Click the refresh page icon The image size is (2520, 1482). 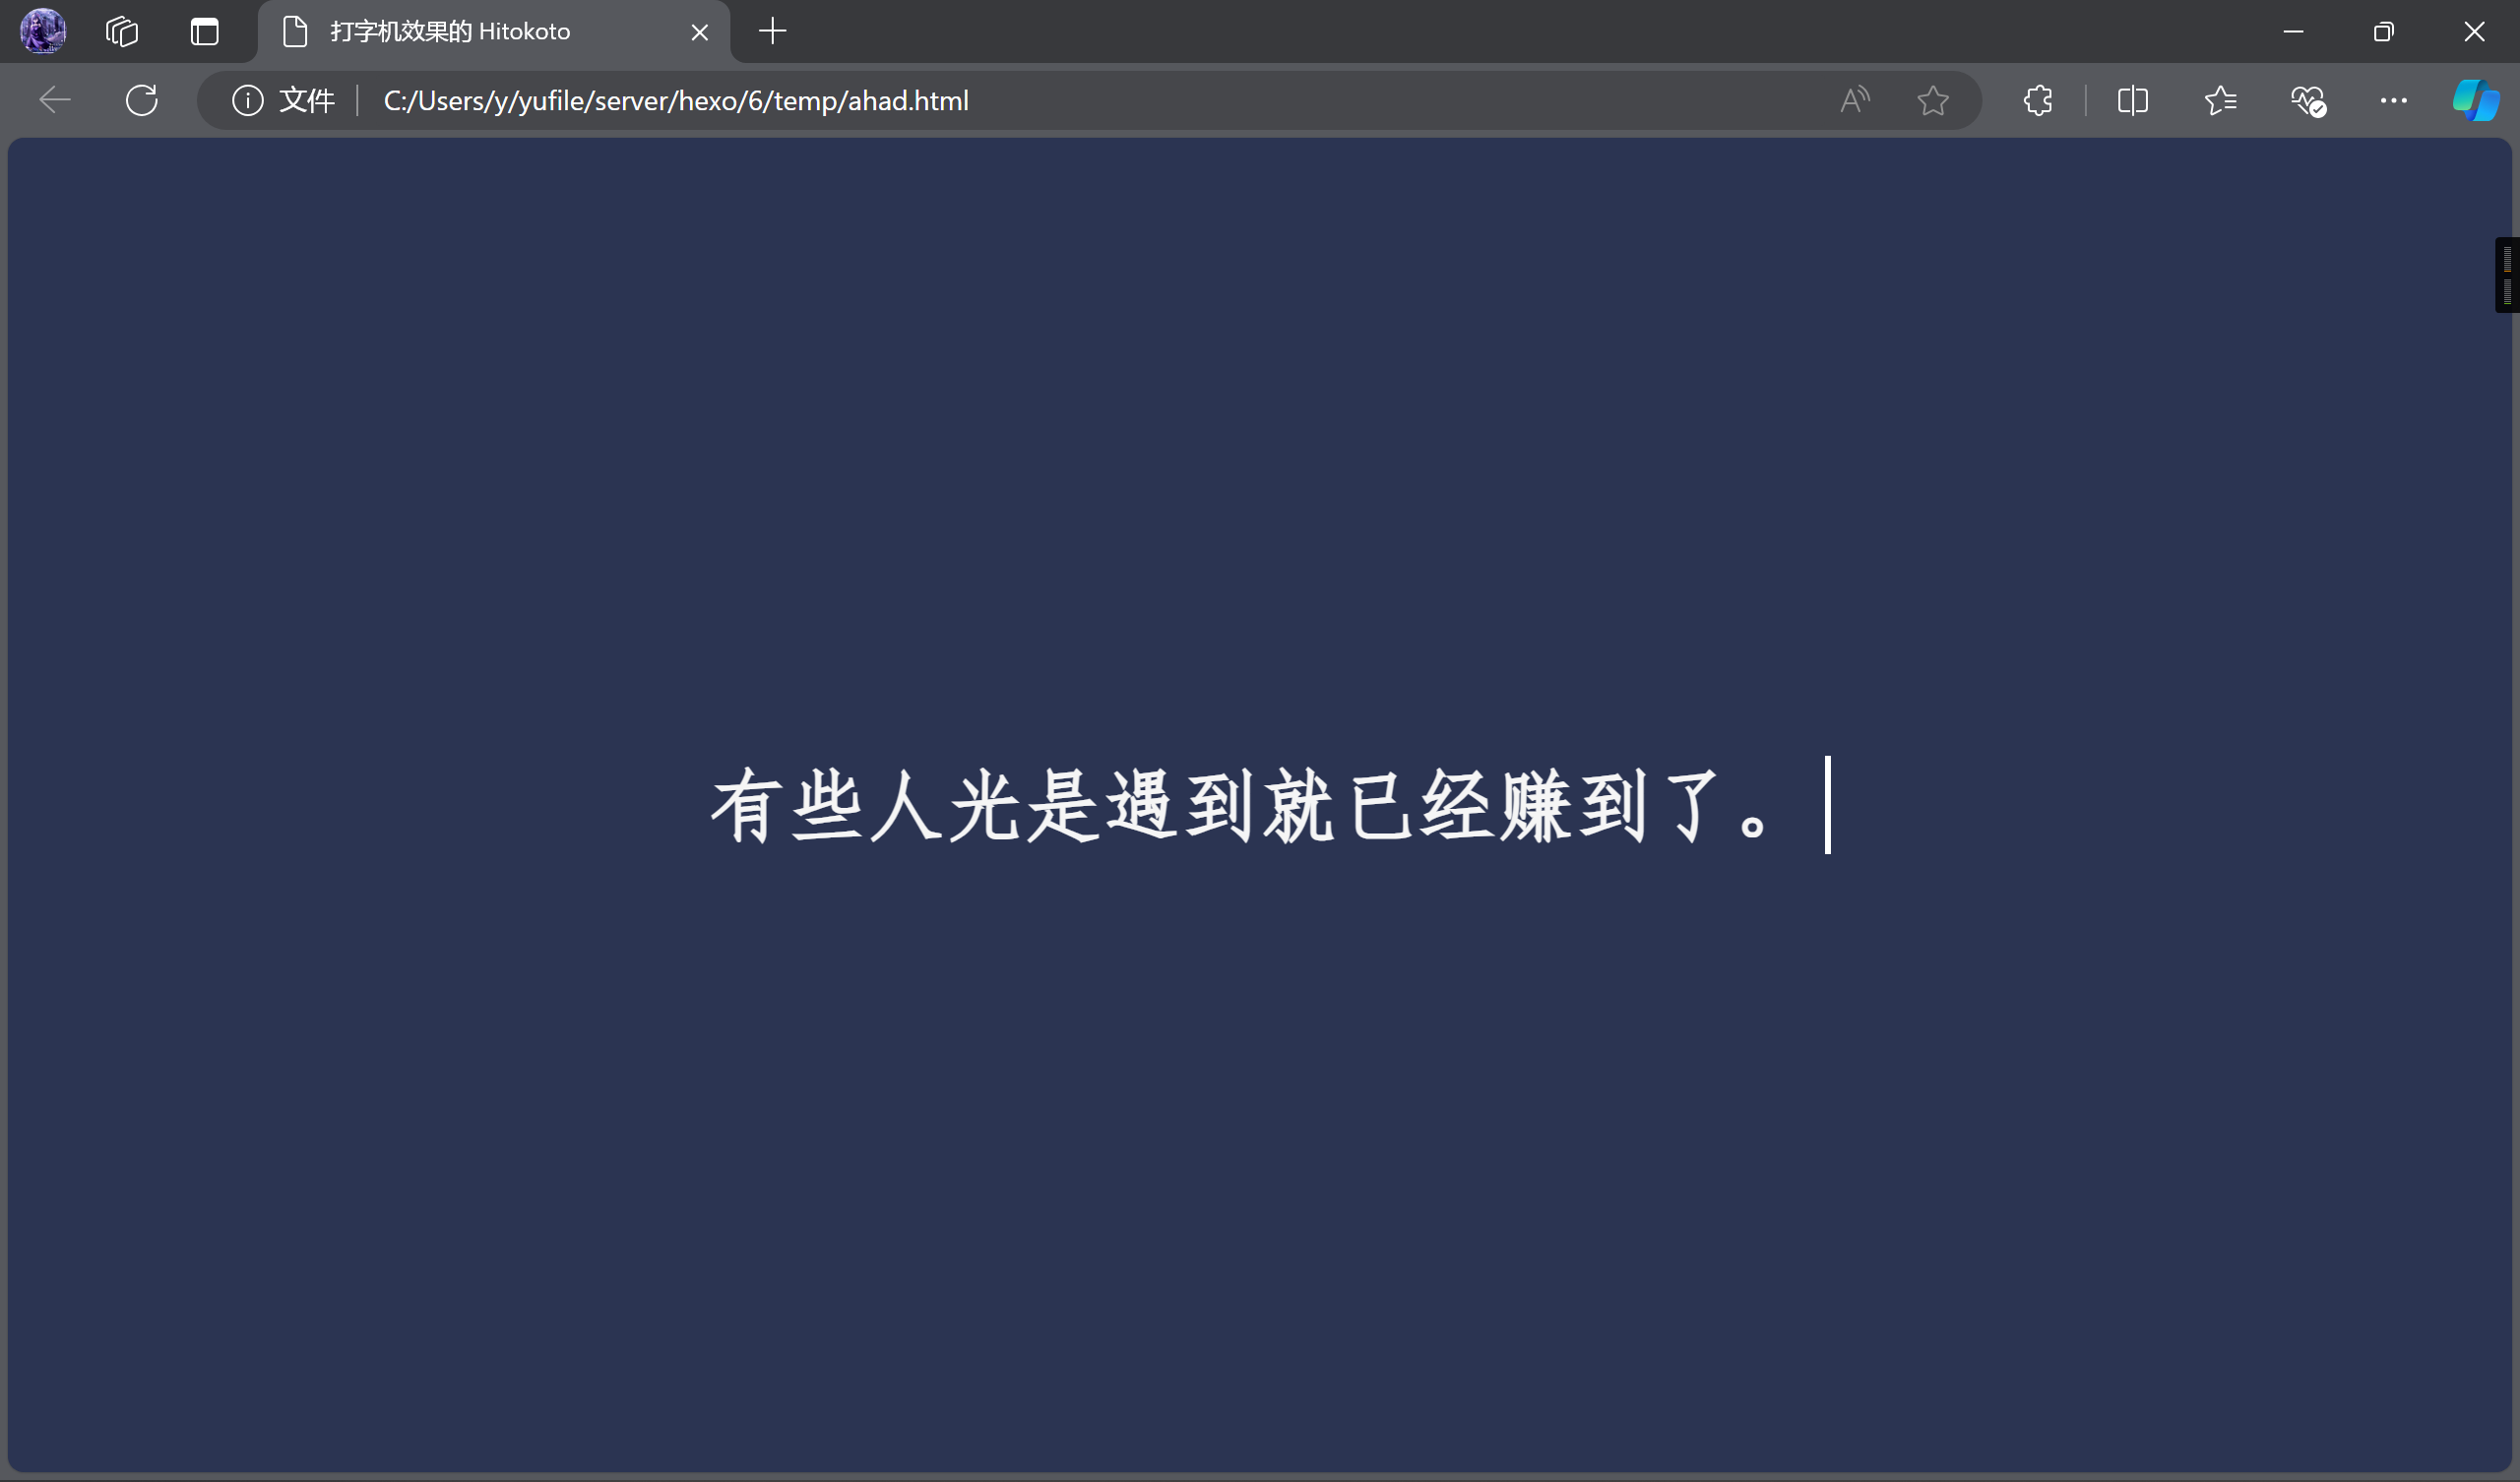[x=142, y=101]
